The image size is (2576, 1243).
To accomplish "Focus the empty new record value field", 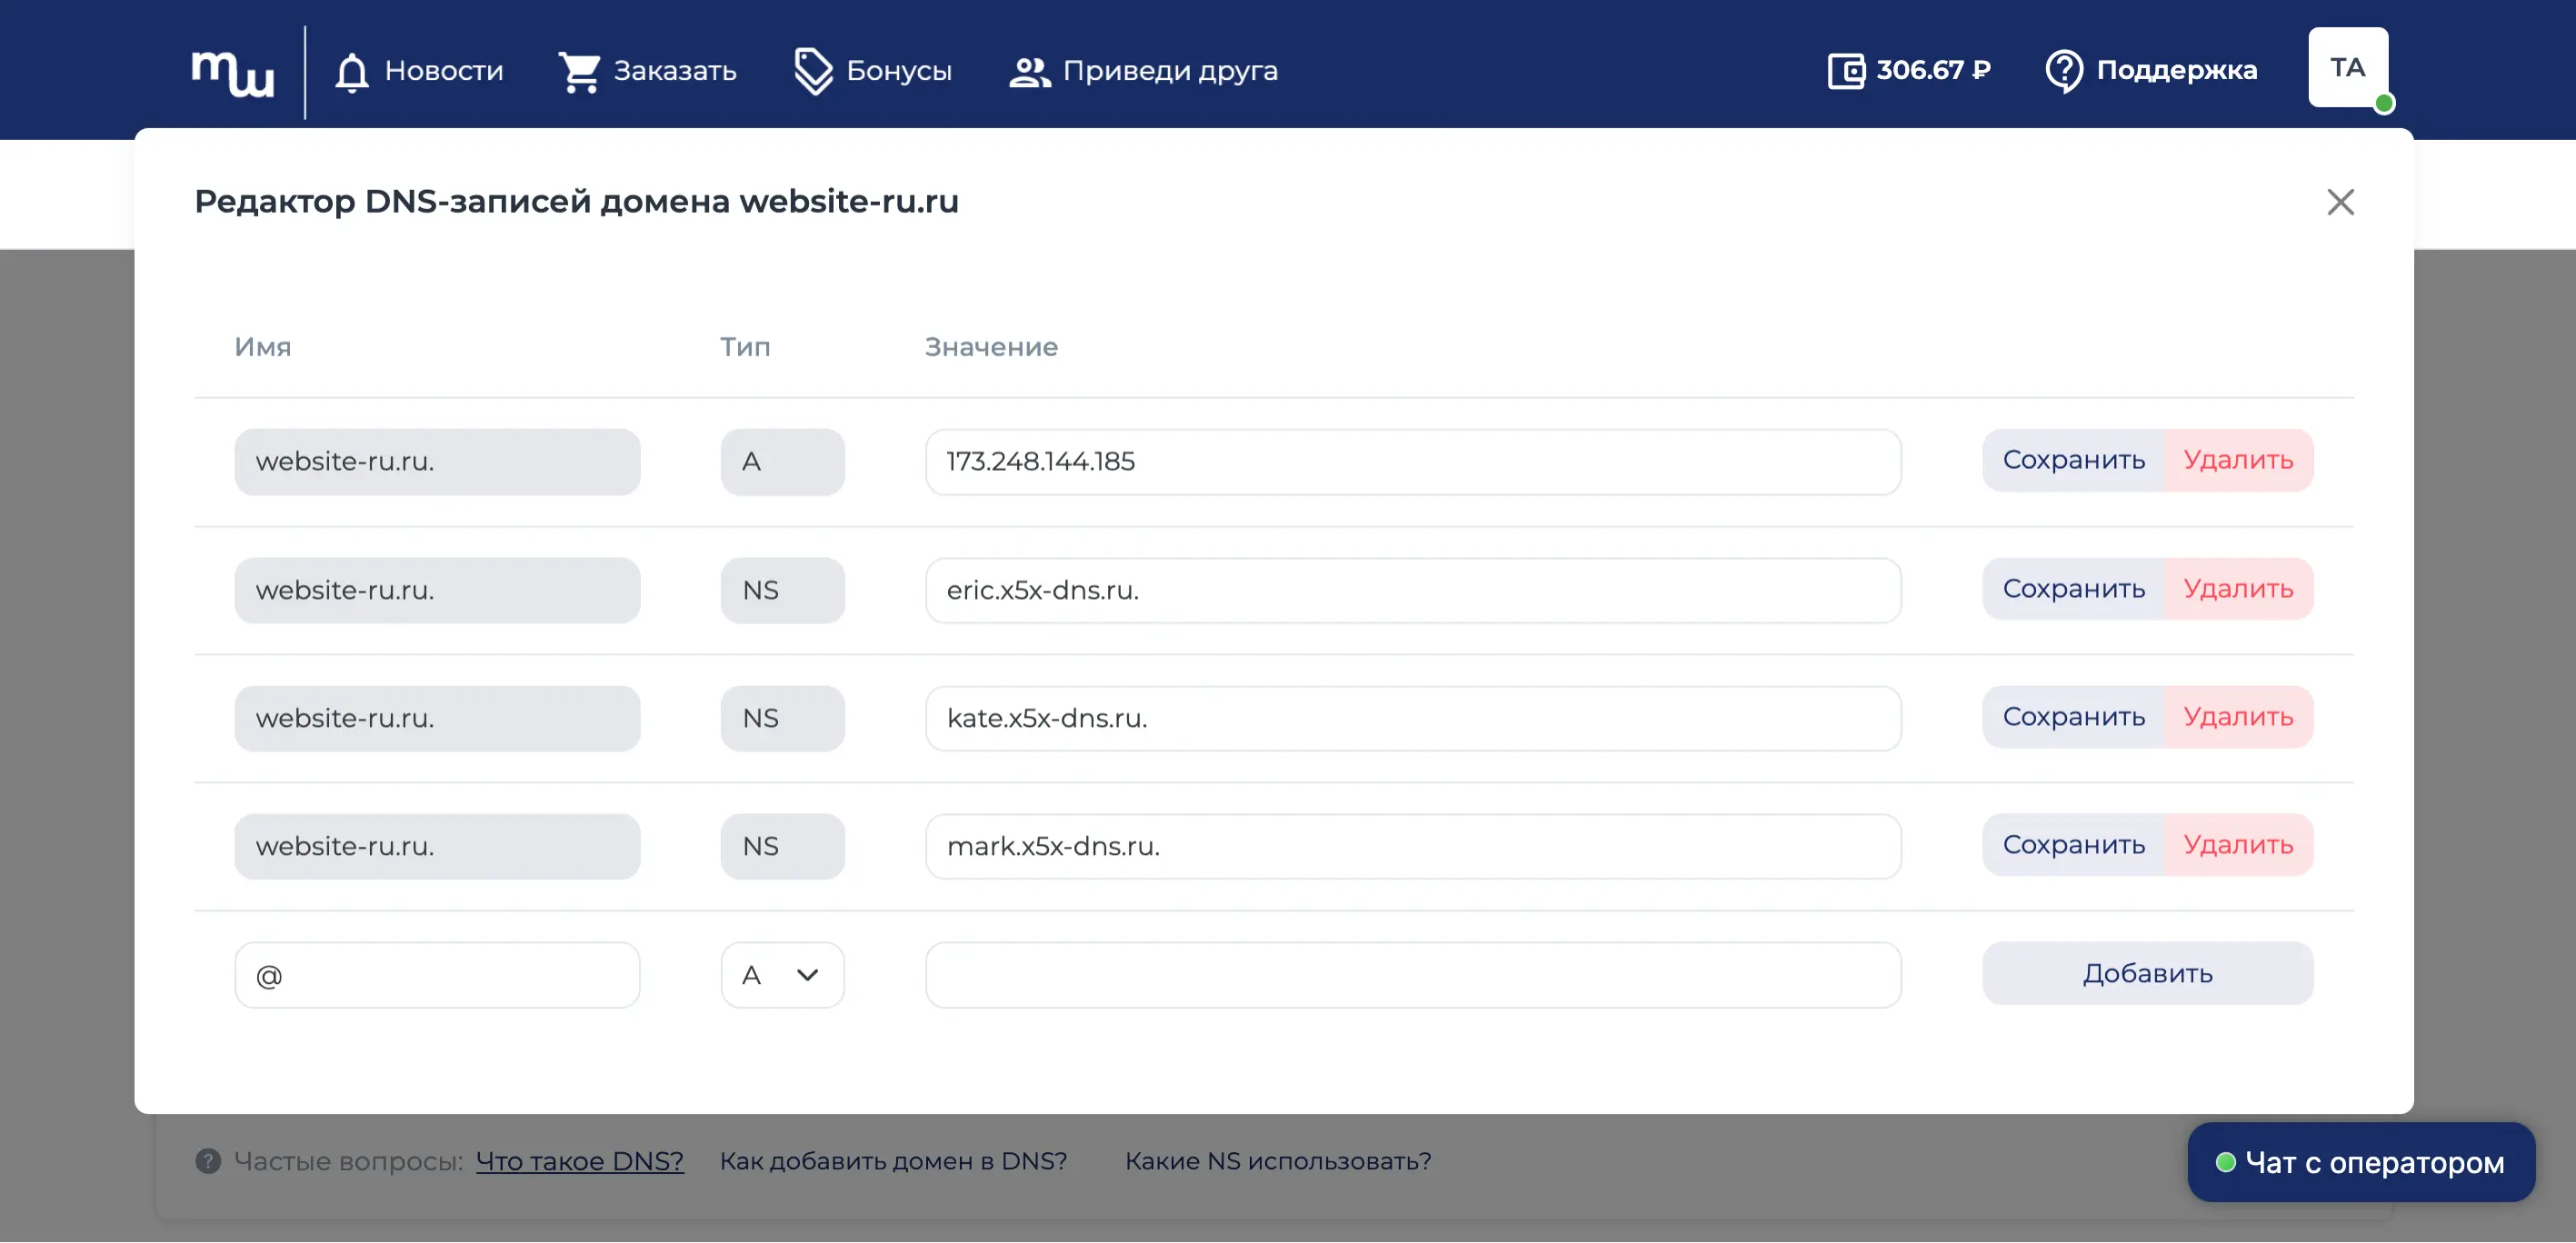I will [1412, 975].
